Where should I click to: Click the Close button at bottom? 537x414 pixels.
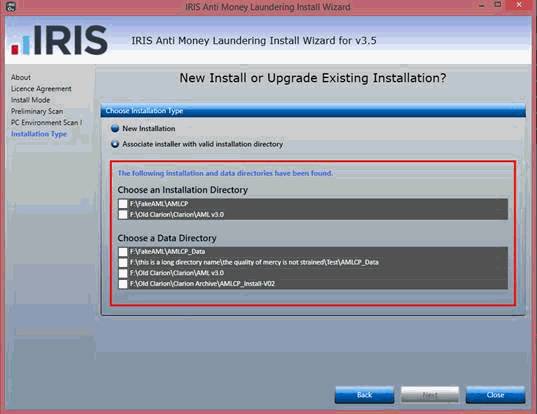(495, 395)
